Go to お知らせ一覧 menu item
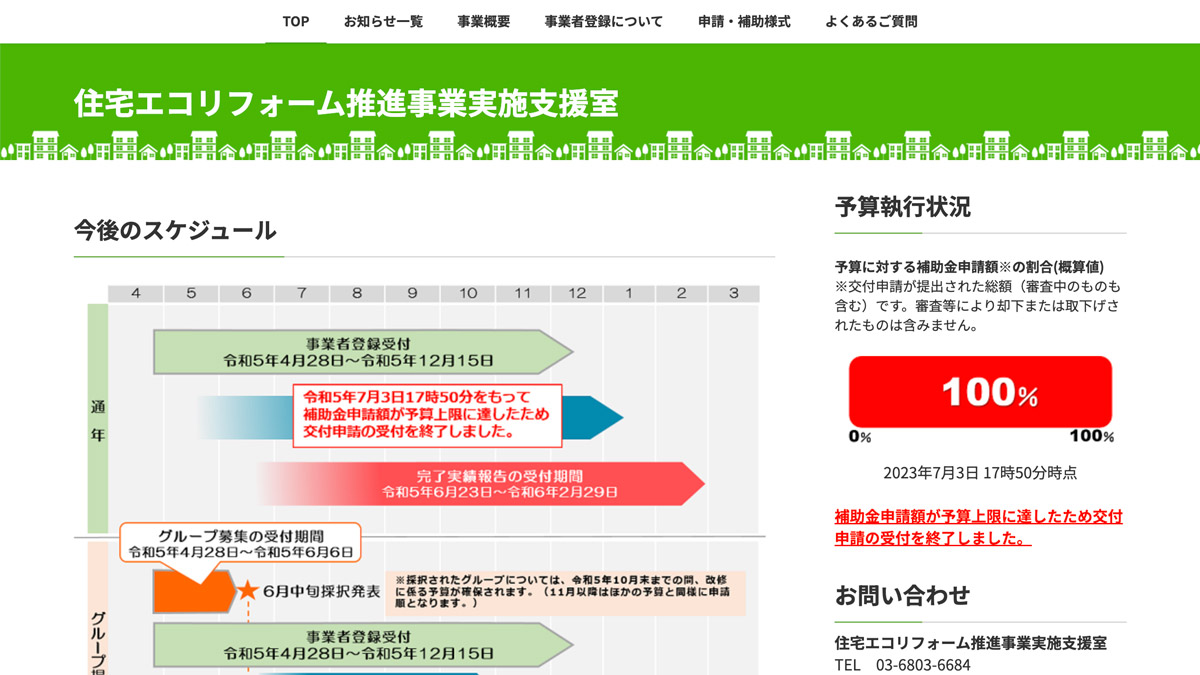The height and width of the screenshot is (675, 1200). (383, 21)
